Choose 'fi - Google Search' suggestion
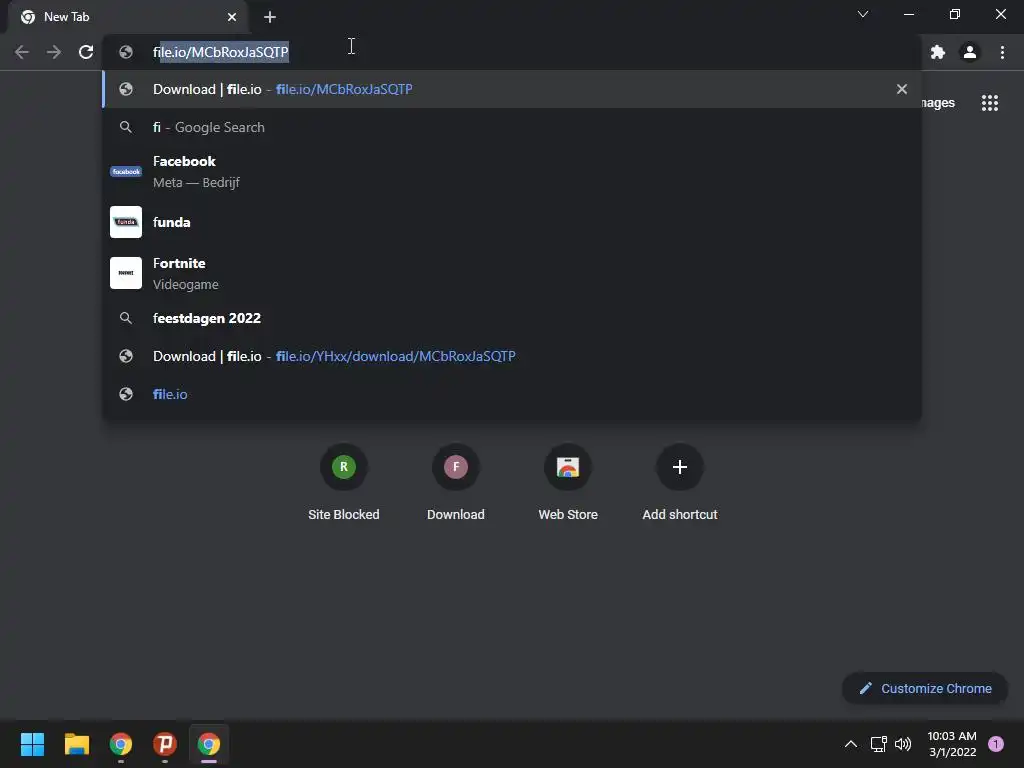Screen dimensions: 1024x768 coord(512,127)
